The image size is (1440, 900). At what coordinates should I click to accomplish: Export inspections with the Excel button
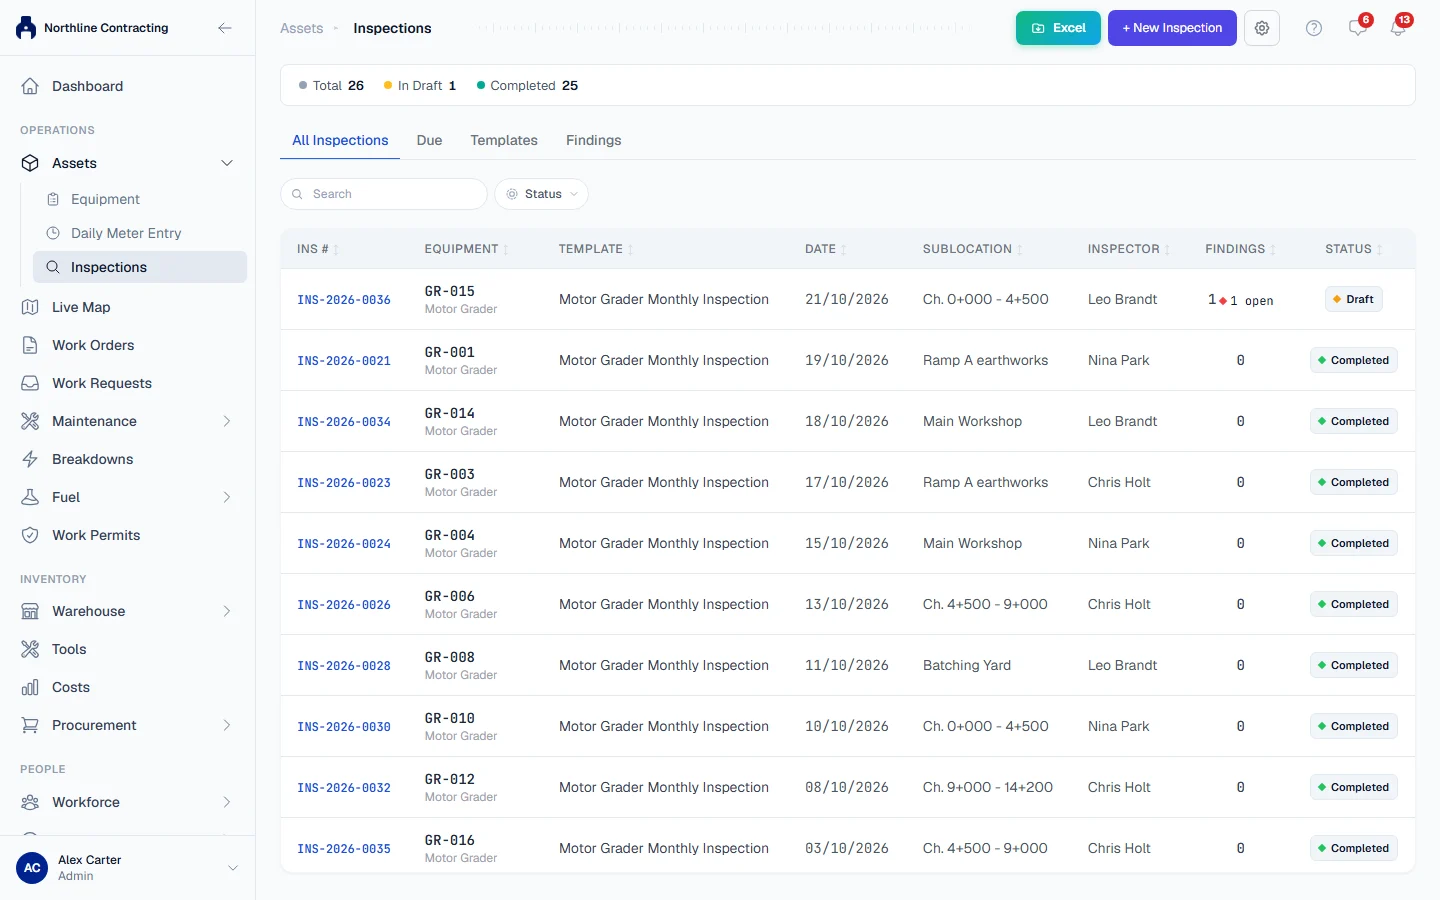point(1058,28)
